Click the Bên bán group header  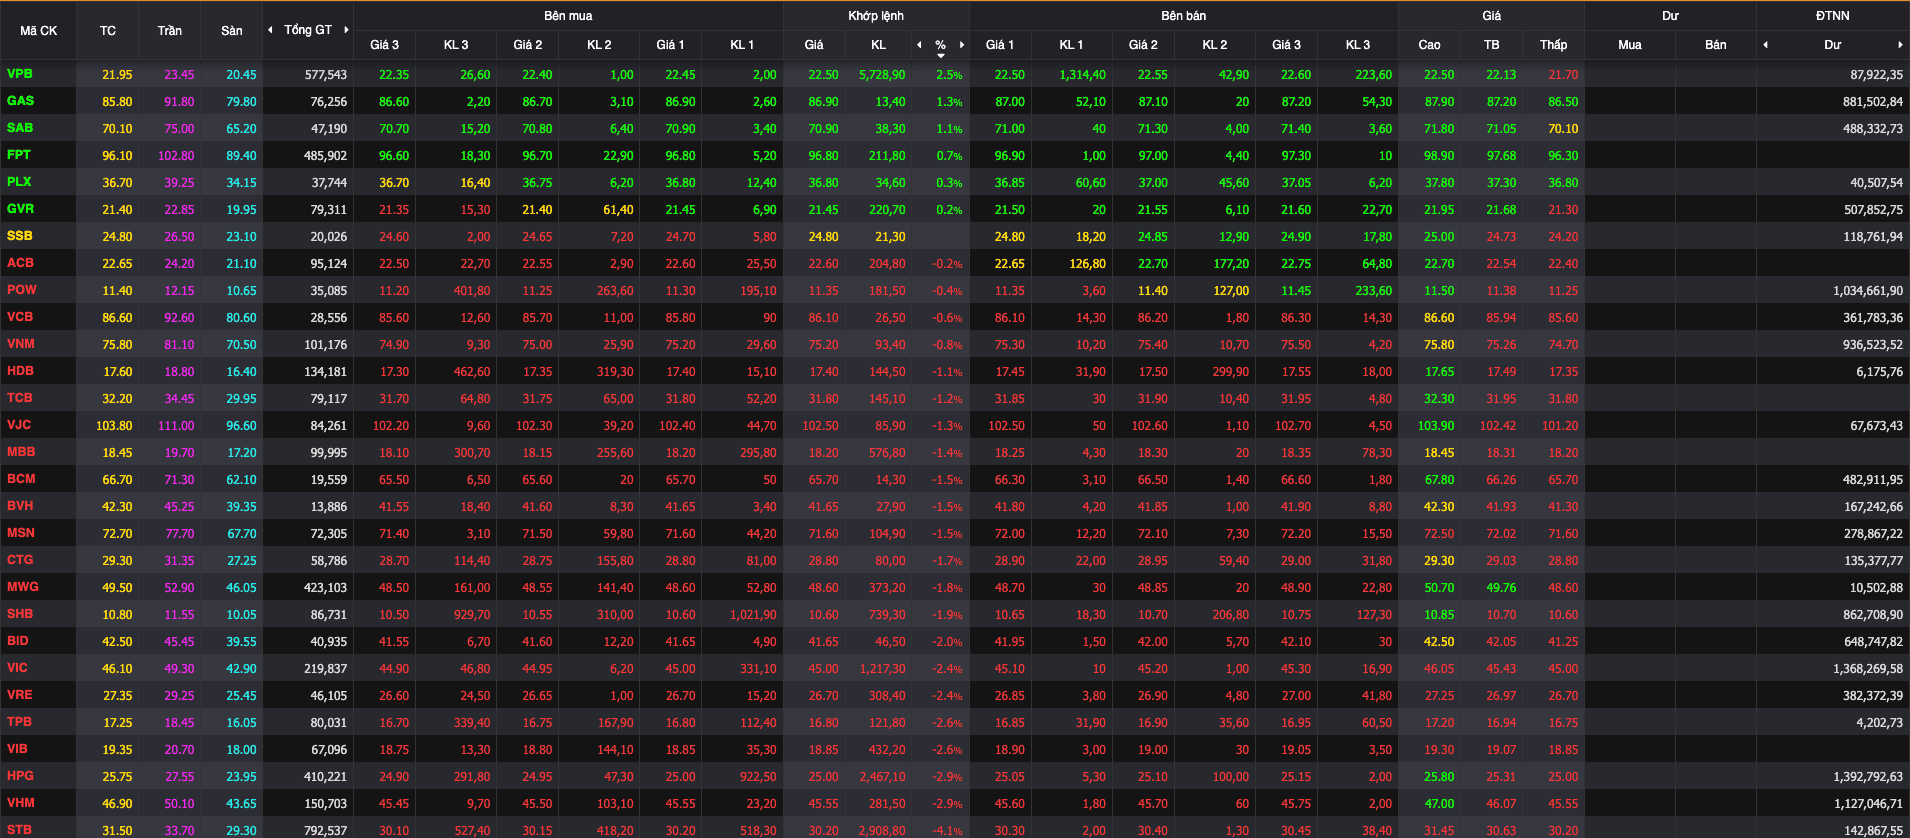pyautogui.click(x=1184, y=16)
